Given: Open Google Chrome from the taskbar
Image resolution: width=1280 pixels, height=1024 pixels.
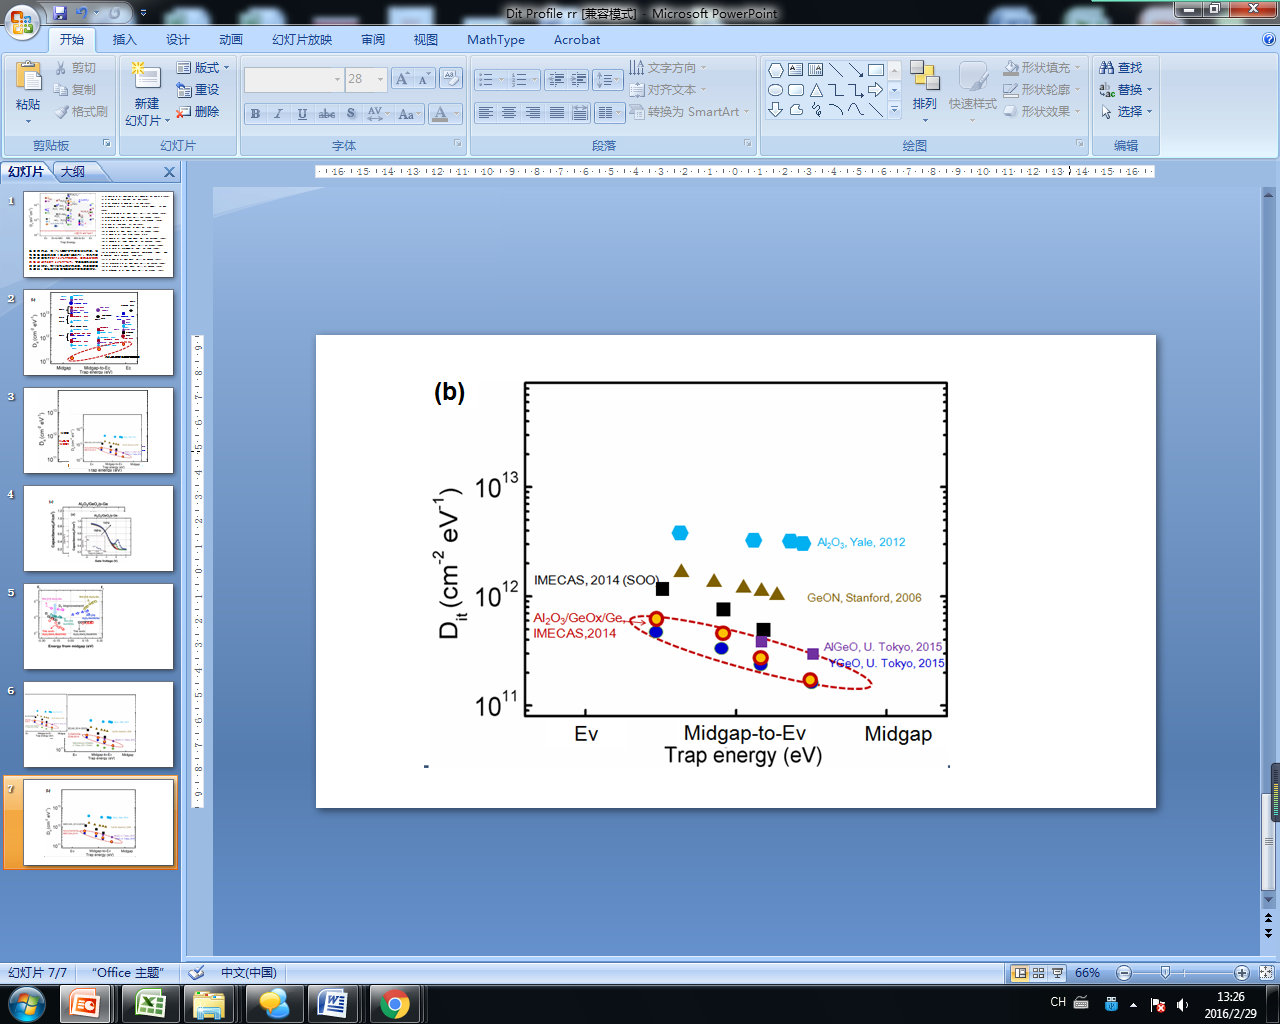Looking at the screenshot, I should coord(394,1004).
